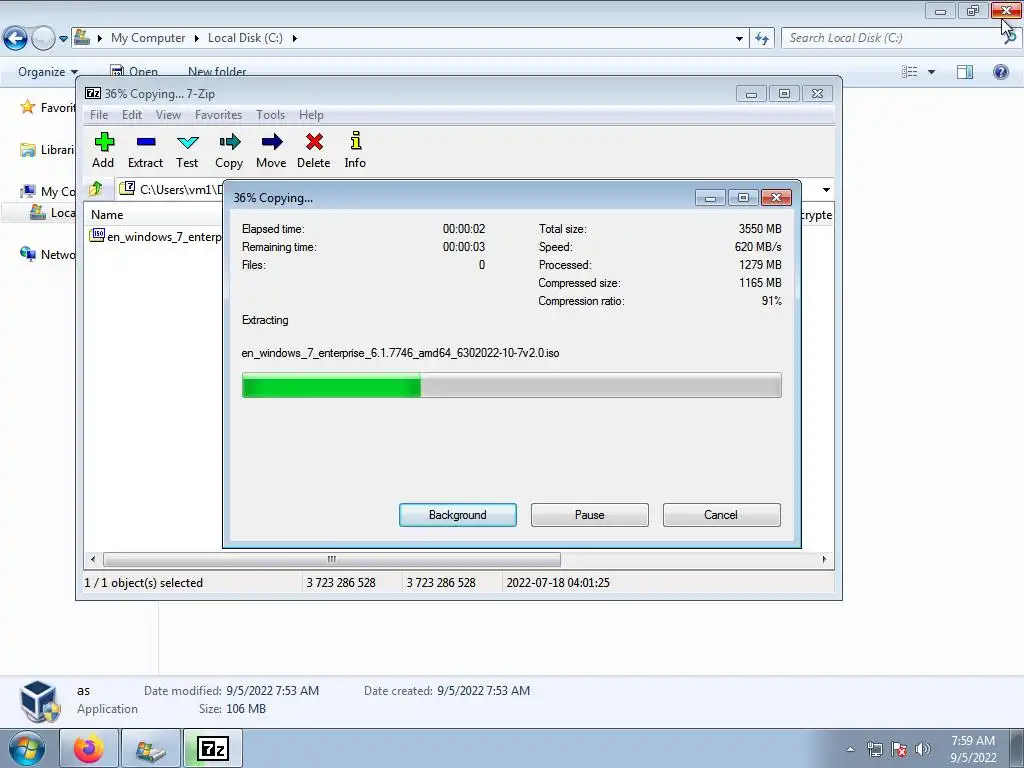Open the Windows Start orb
The width and height of the screenshot is (1024, 768).
pyautogui.click(x=26, y=748)
